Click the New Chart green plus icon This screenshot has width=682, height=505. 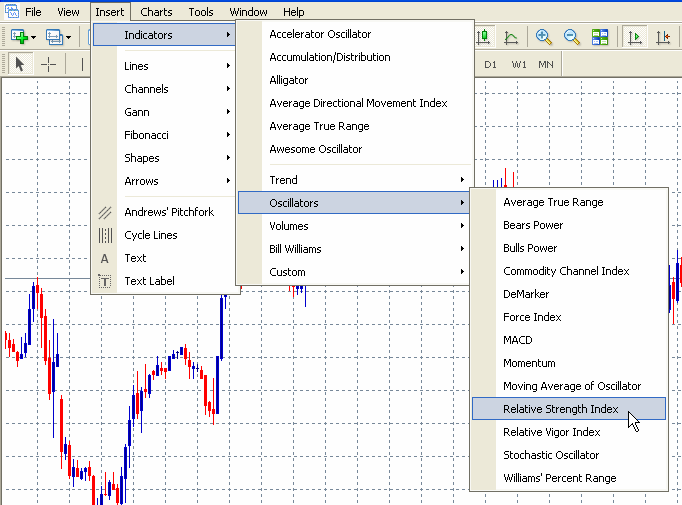(x=19, y=37)
